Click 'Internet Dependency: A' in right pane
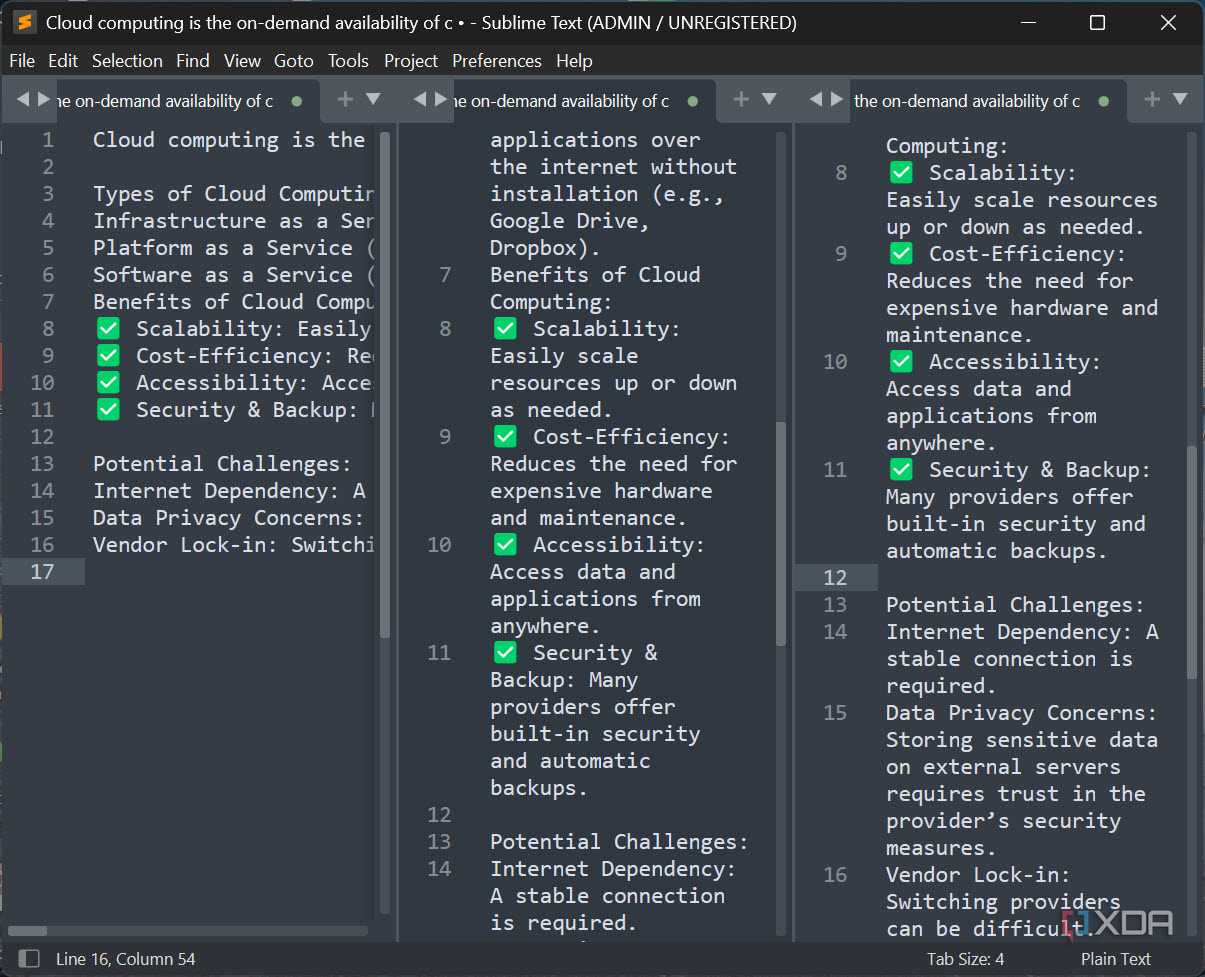 click(x=1022, y=632)
